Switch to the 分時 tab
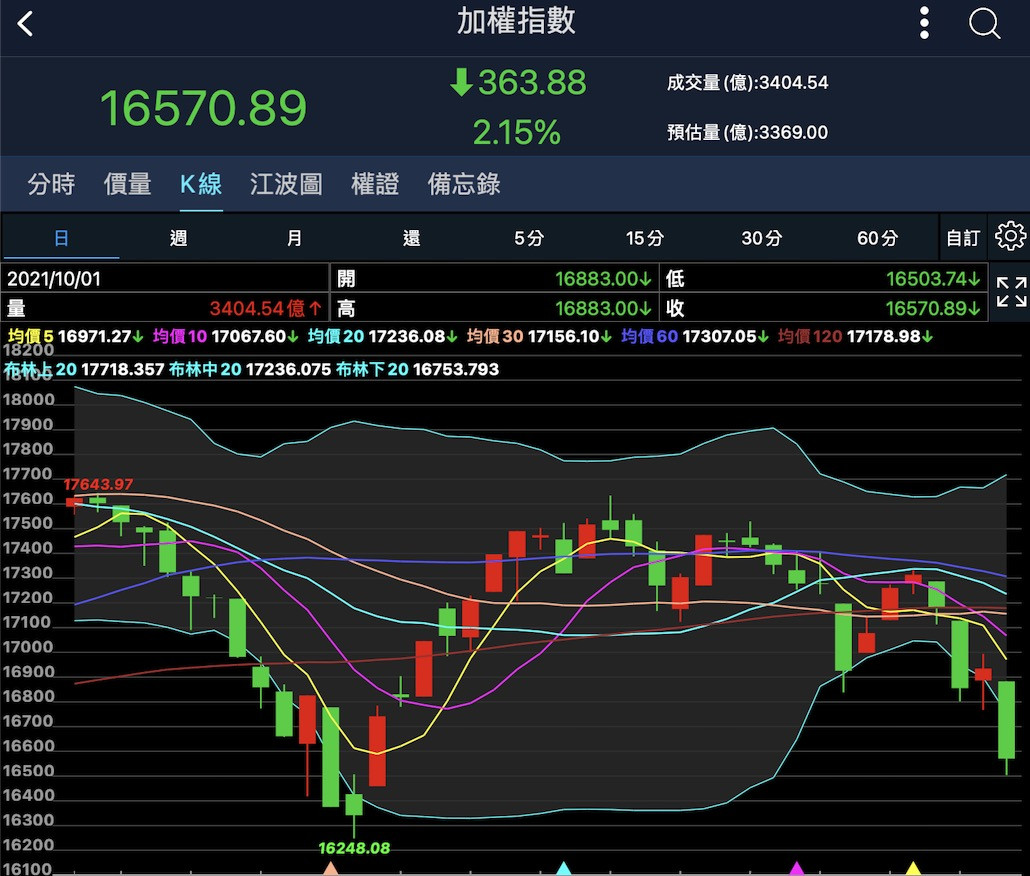Screen dimensions: 1030x876 point(51,184)
